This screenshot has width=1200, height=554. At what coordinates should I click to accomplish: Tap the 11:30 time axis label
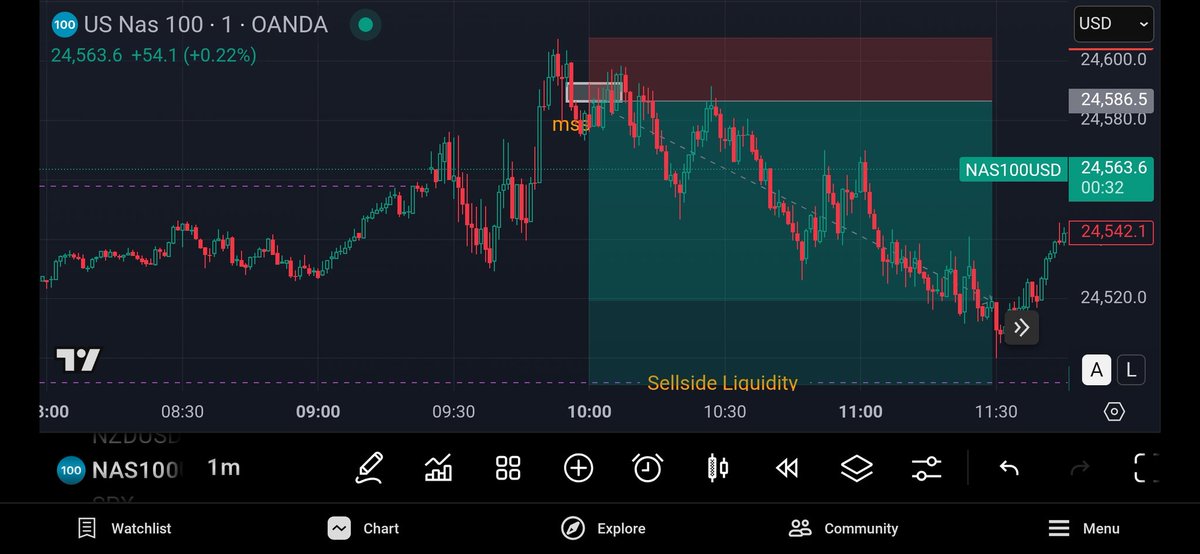click(x=995, y=412)
